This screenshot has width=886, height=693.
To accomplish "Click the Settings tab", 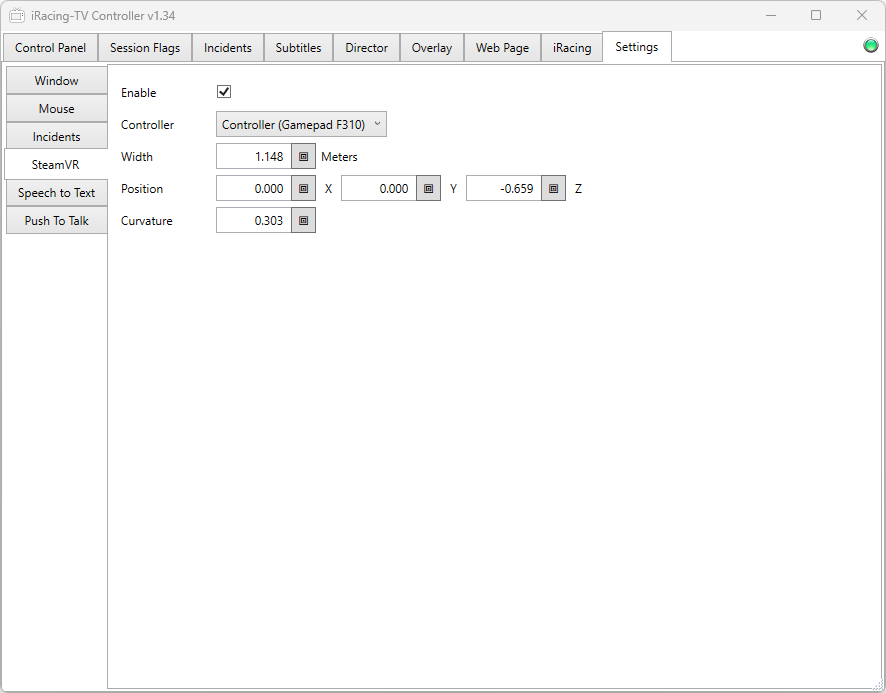I will pyautogui.click(x=637, y=47).
